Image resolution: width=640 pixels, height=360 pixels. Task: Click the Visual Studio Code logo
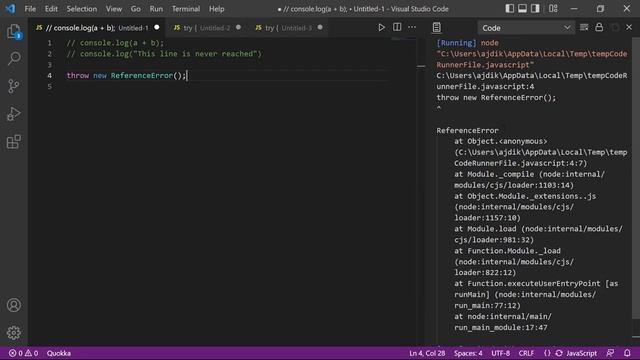pyautogui.click(x=10, y=9)
